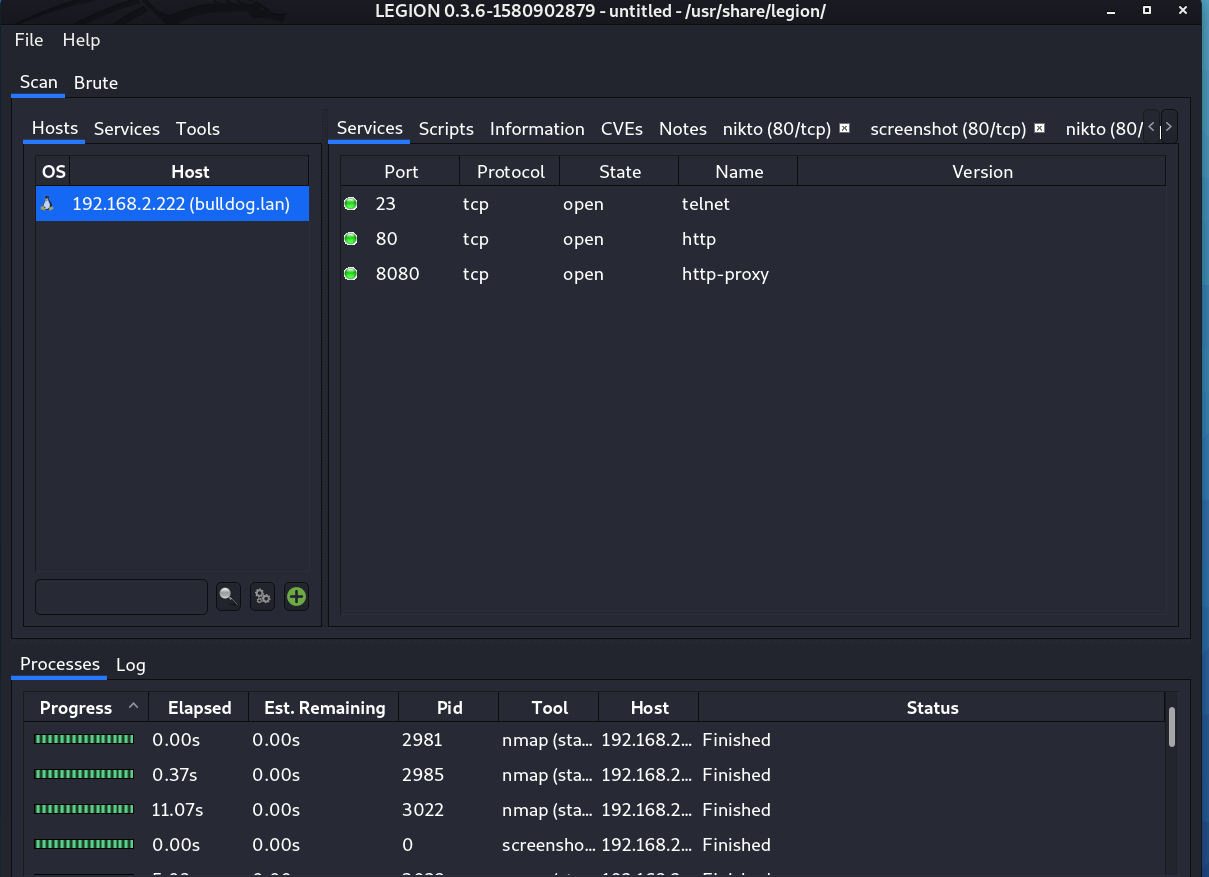Sort processes by Progress column header
Image resolution: width=1209 pixels, height=877 pixels.
point(76,708)
